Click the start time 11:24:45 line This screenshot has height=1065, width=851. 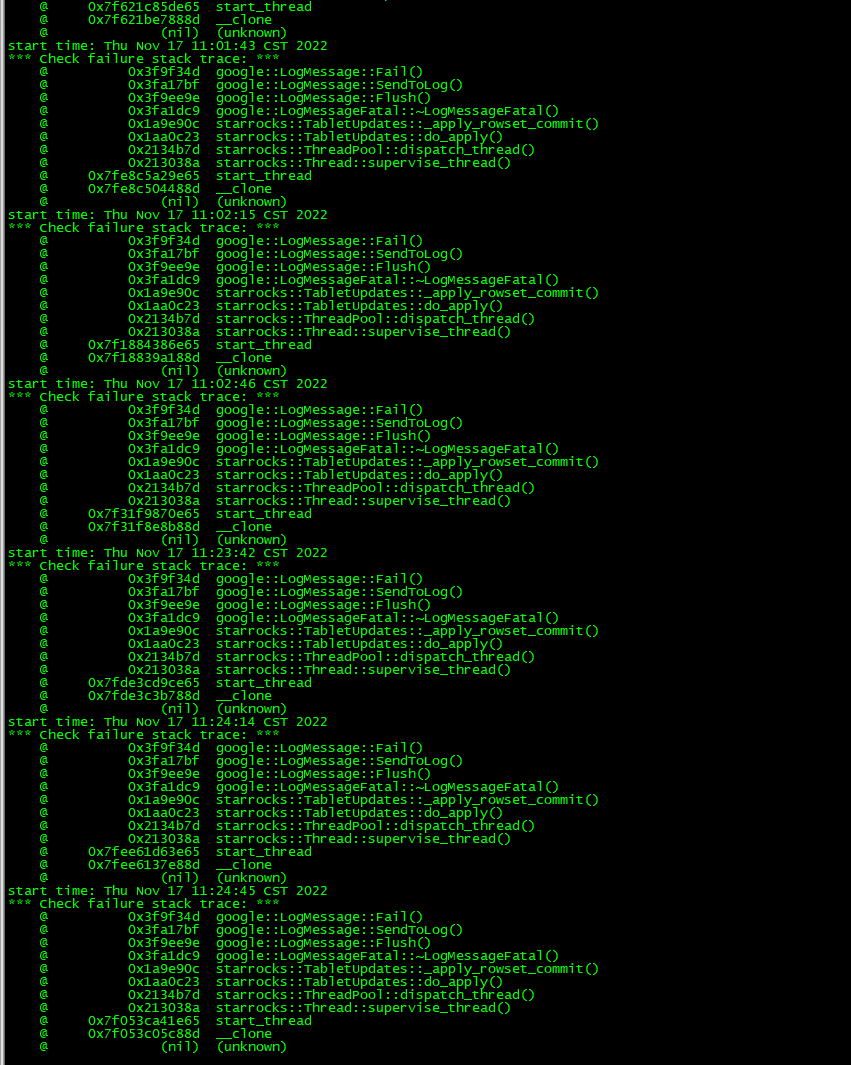click(168, 892)
